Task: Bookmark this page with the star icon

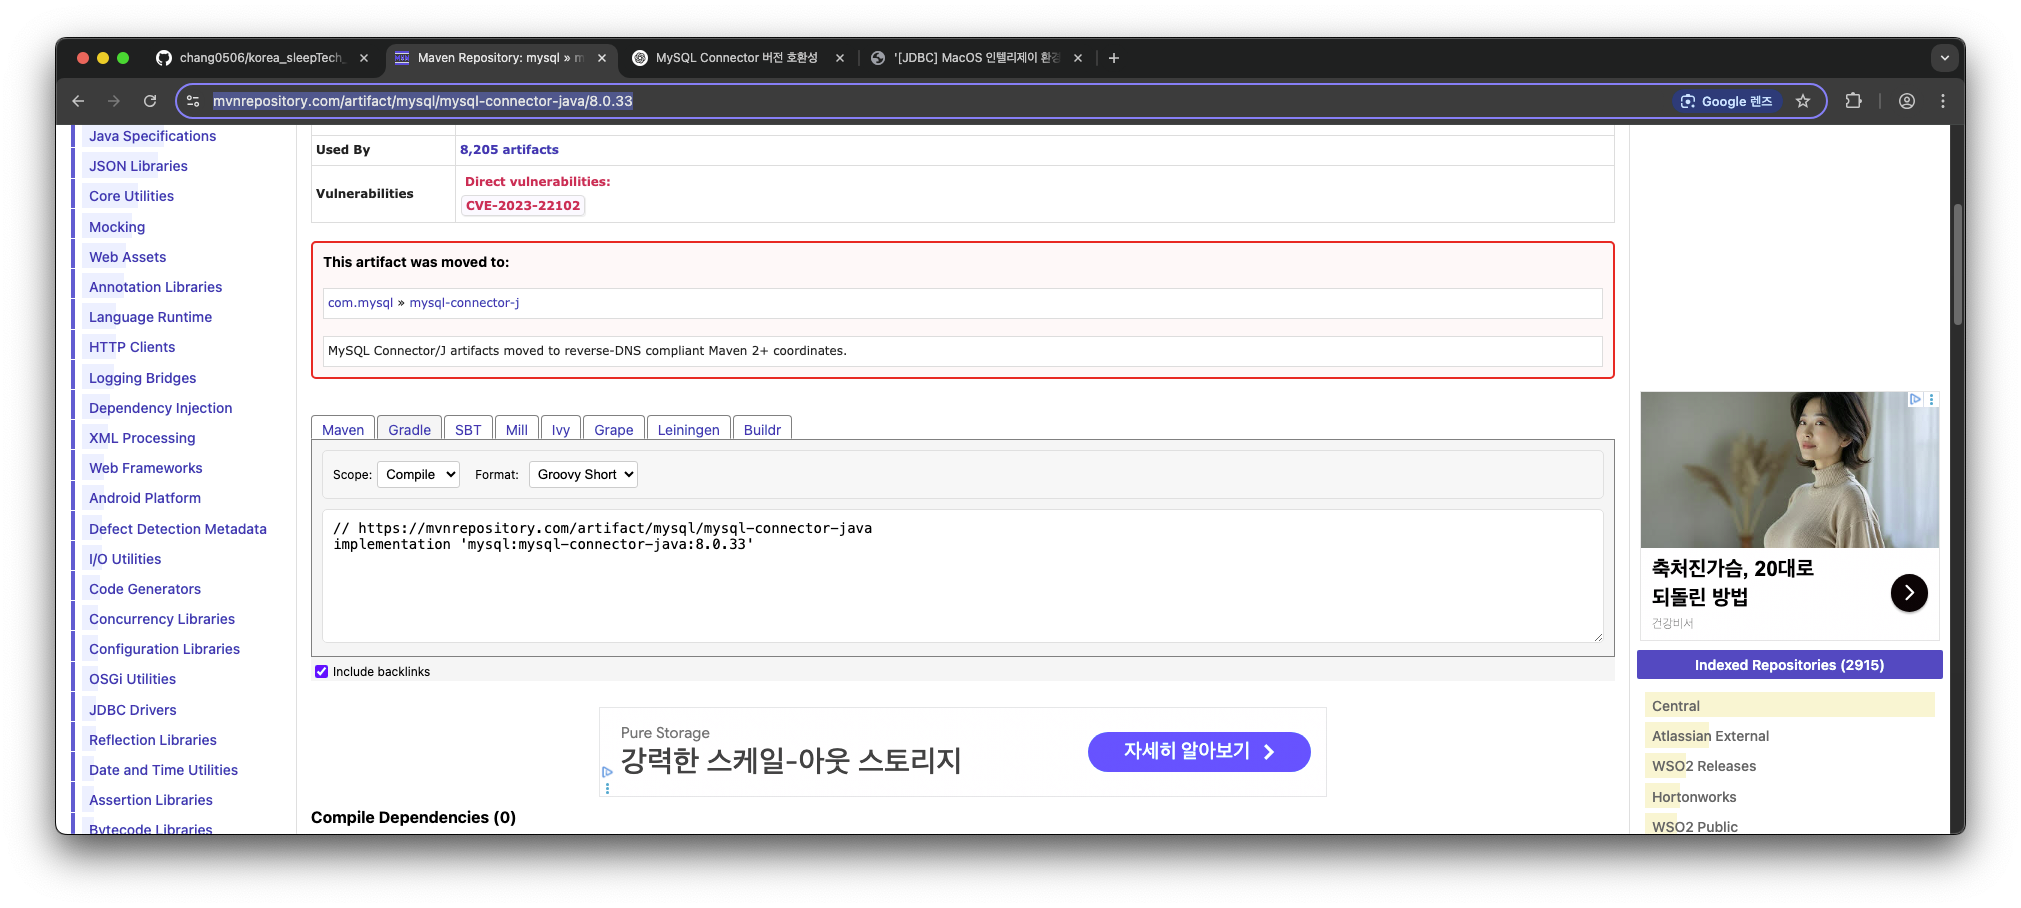Action: (x=1803, y=101)
